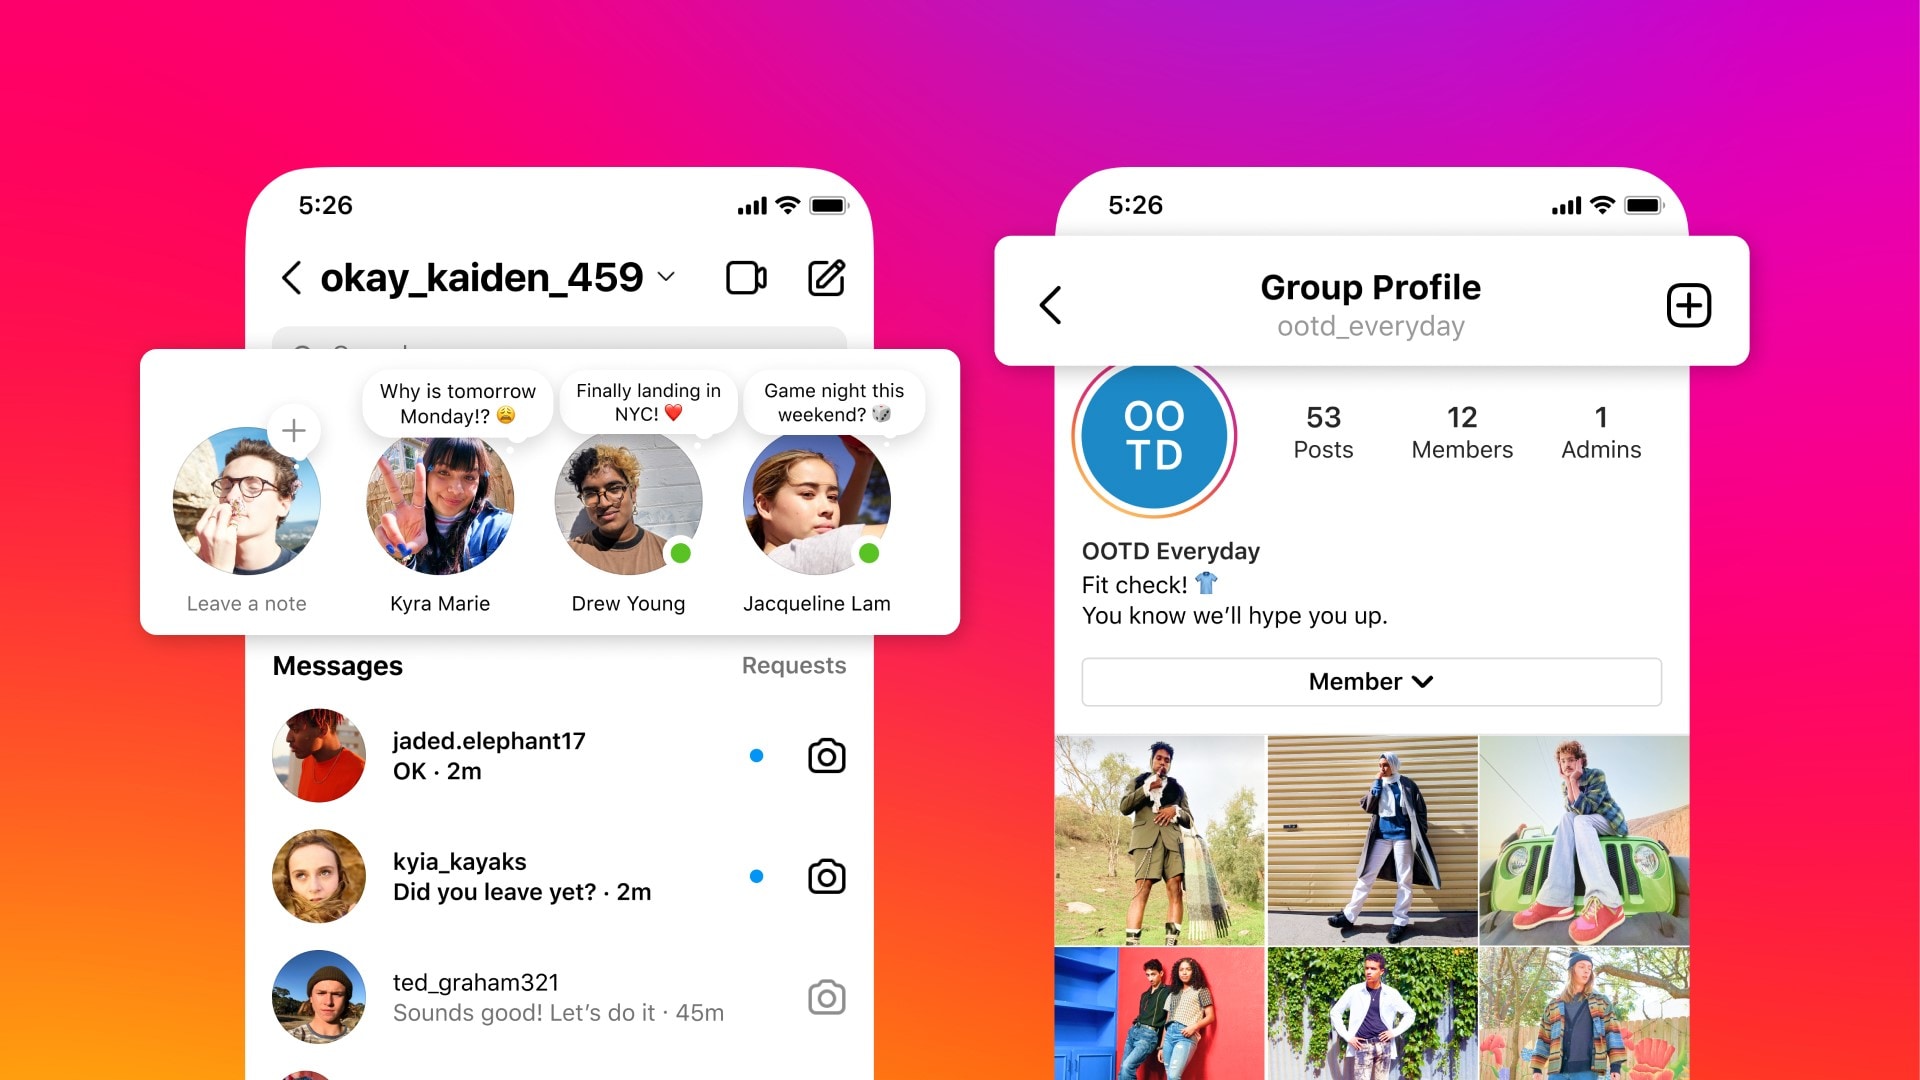Screen dimensions: 1920x1080
Task: Expand the messages Requests tab section
Action: coord(791,665)
